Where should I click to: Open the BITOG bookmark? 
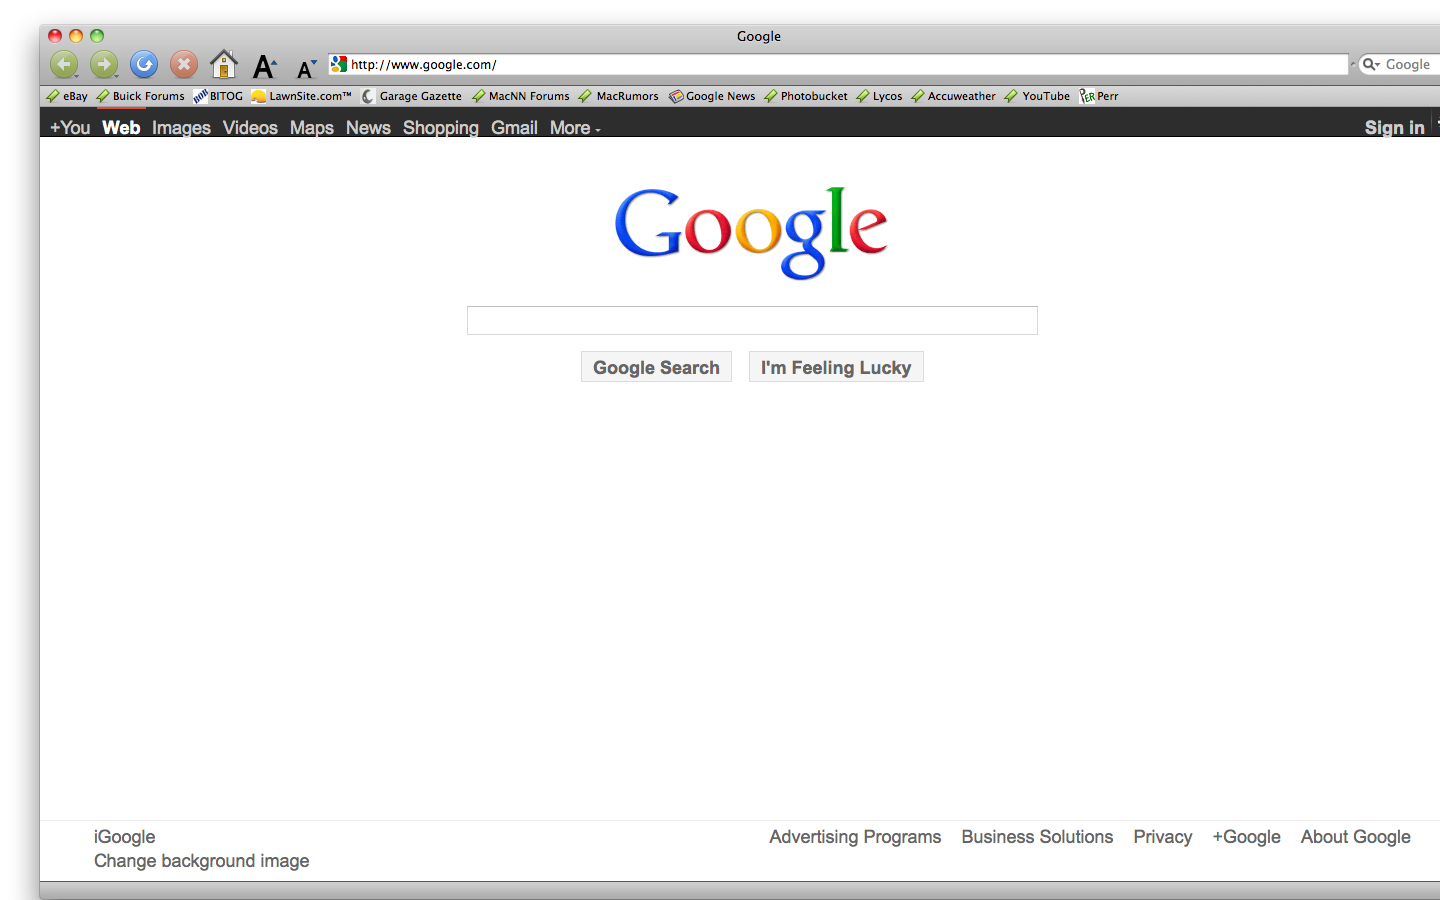[x=218, y=96]
